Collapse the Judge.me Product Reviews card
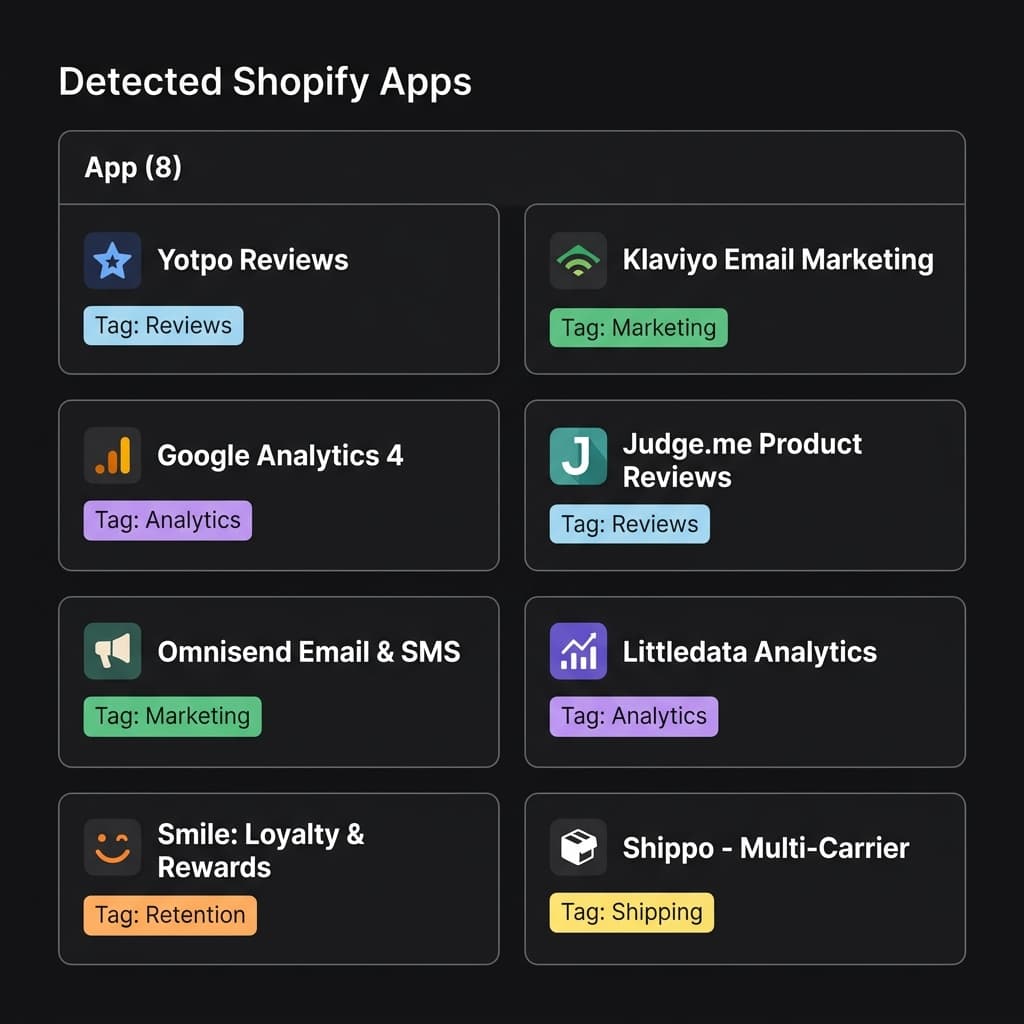 coord(744,484)
